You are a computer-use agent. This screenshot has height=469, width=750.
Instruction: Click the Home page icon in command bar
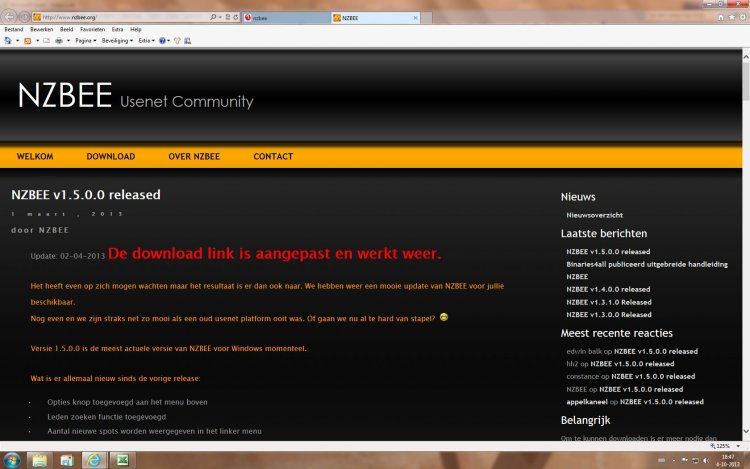coord(8,41)
